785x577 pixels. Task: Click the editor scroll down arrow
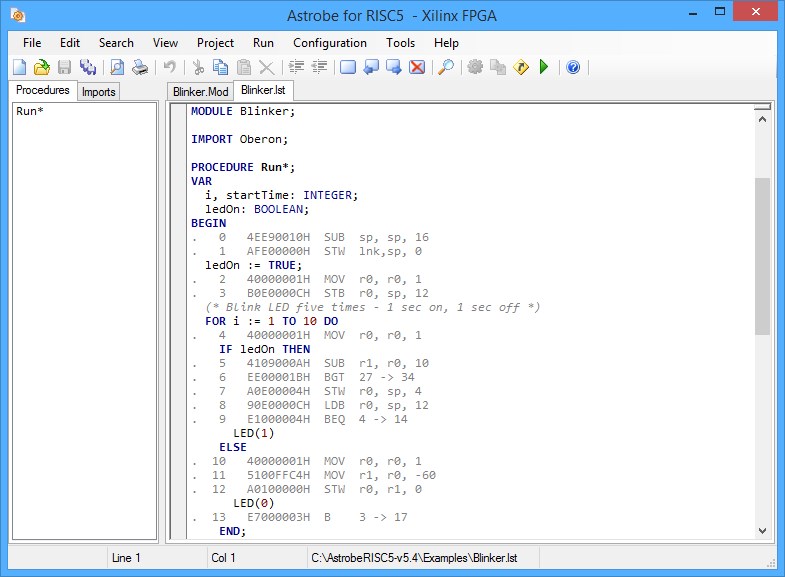click(762, 531)
